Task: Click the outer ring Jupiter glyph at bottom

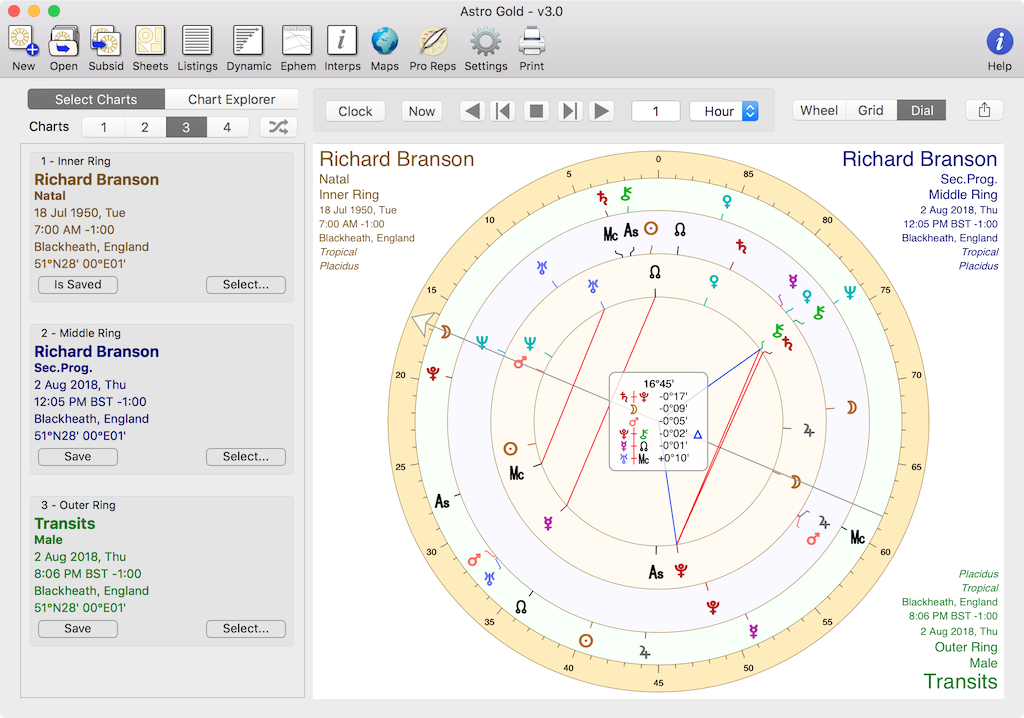Action: (645, 652)
